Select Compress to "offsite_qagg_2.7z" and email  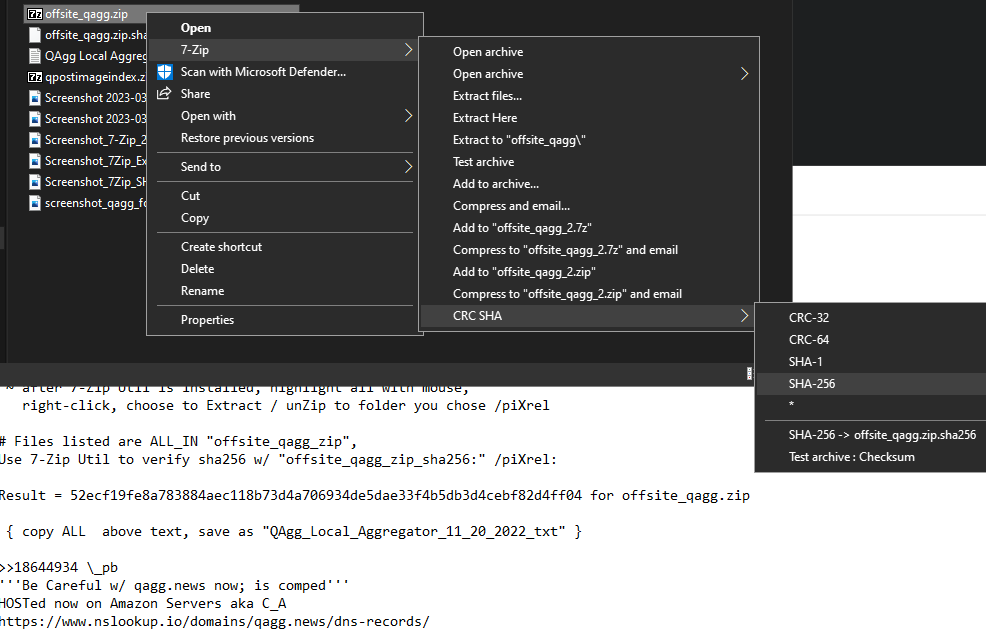(589, 250)
